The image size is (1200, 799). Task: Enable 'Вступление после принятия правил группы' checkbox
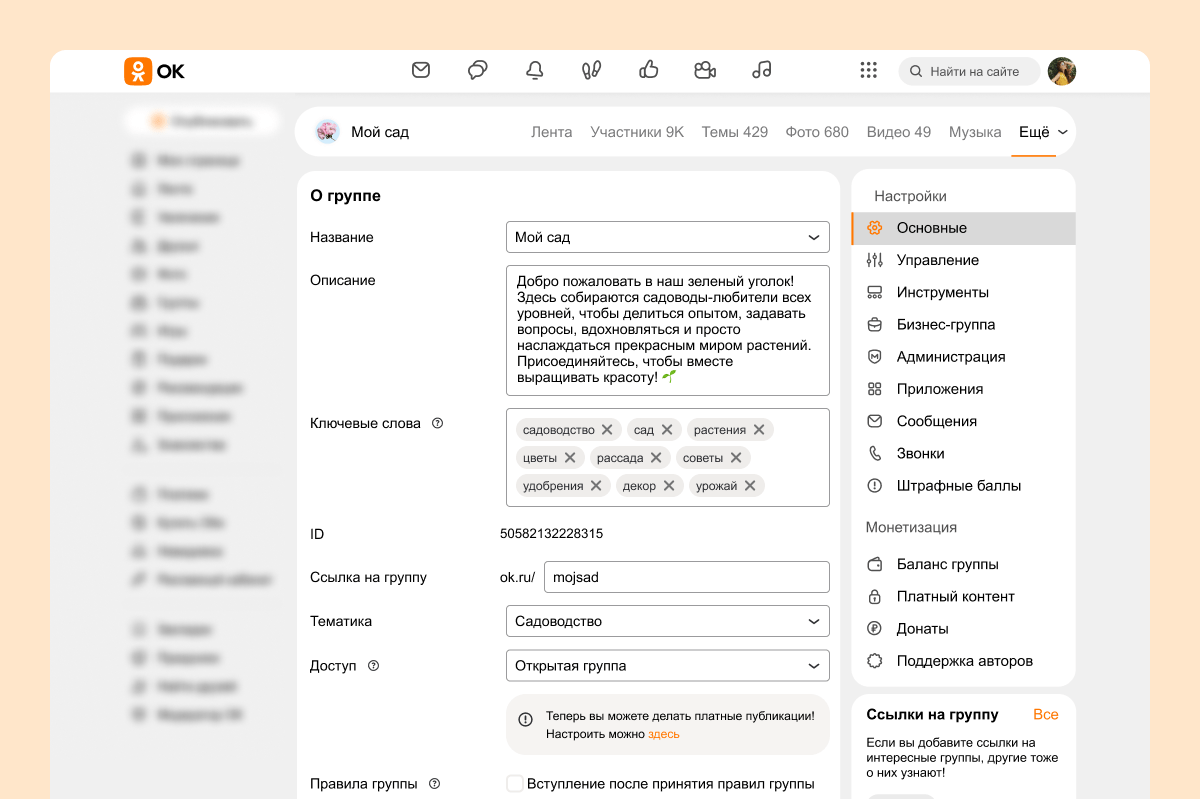point(515,783)
